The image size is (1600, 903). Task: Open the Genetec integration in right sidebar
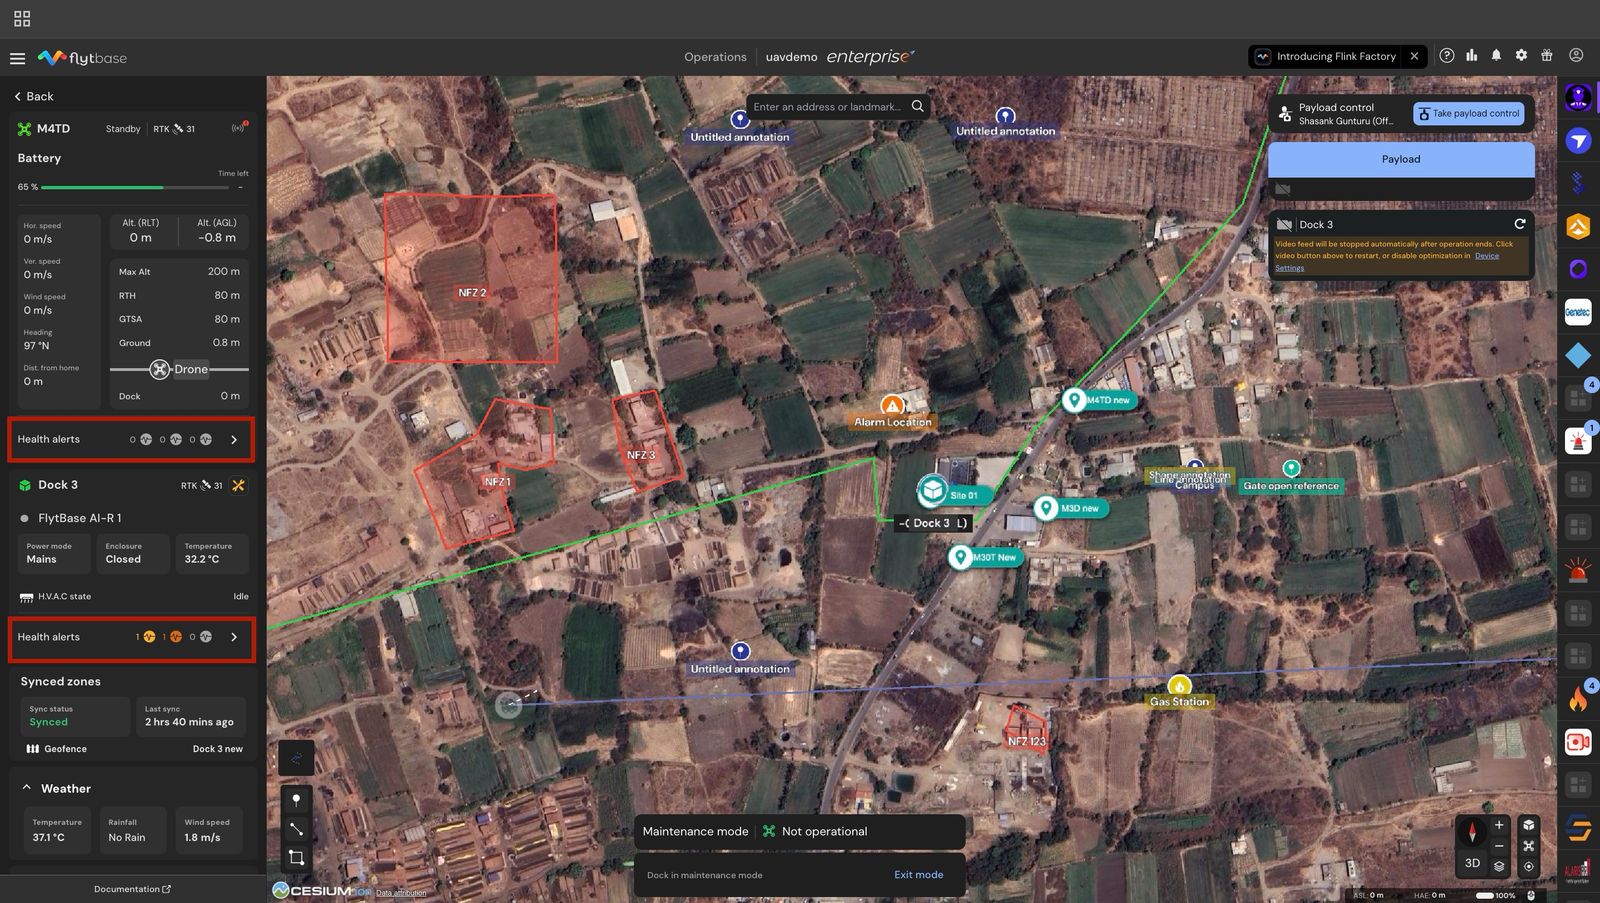tap(1578, 312)
